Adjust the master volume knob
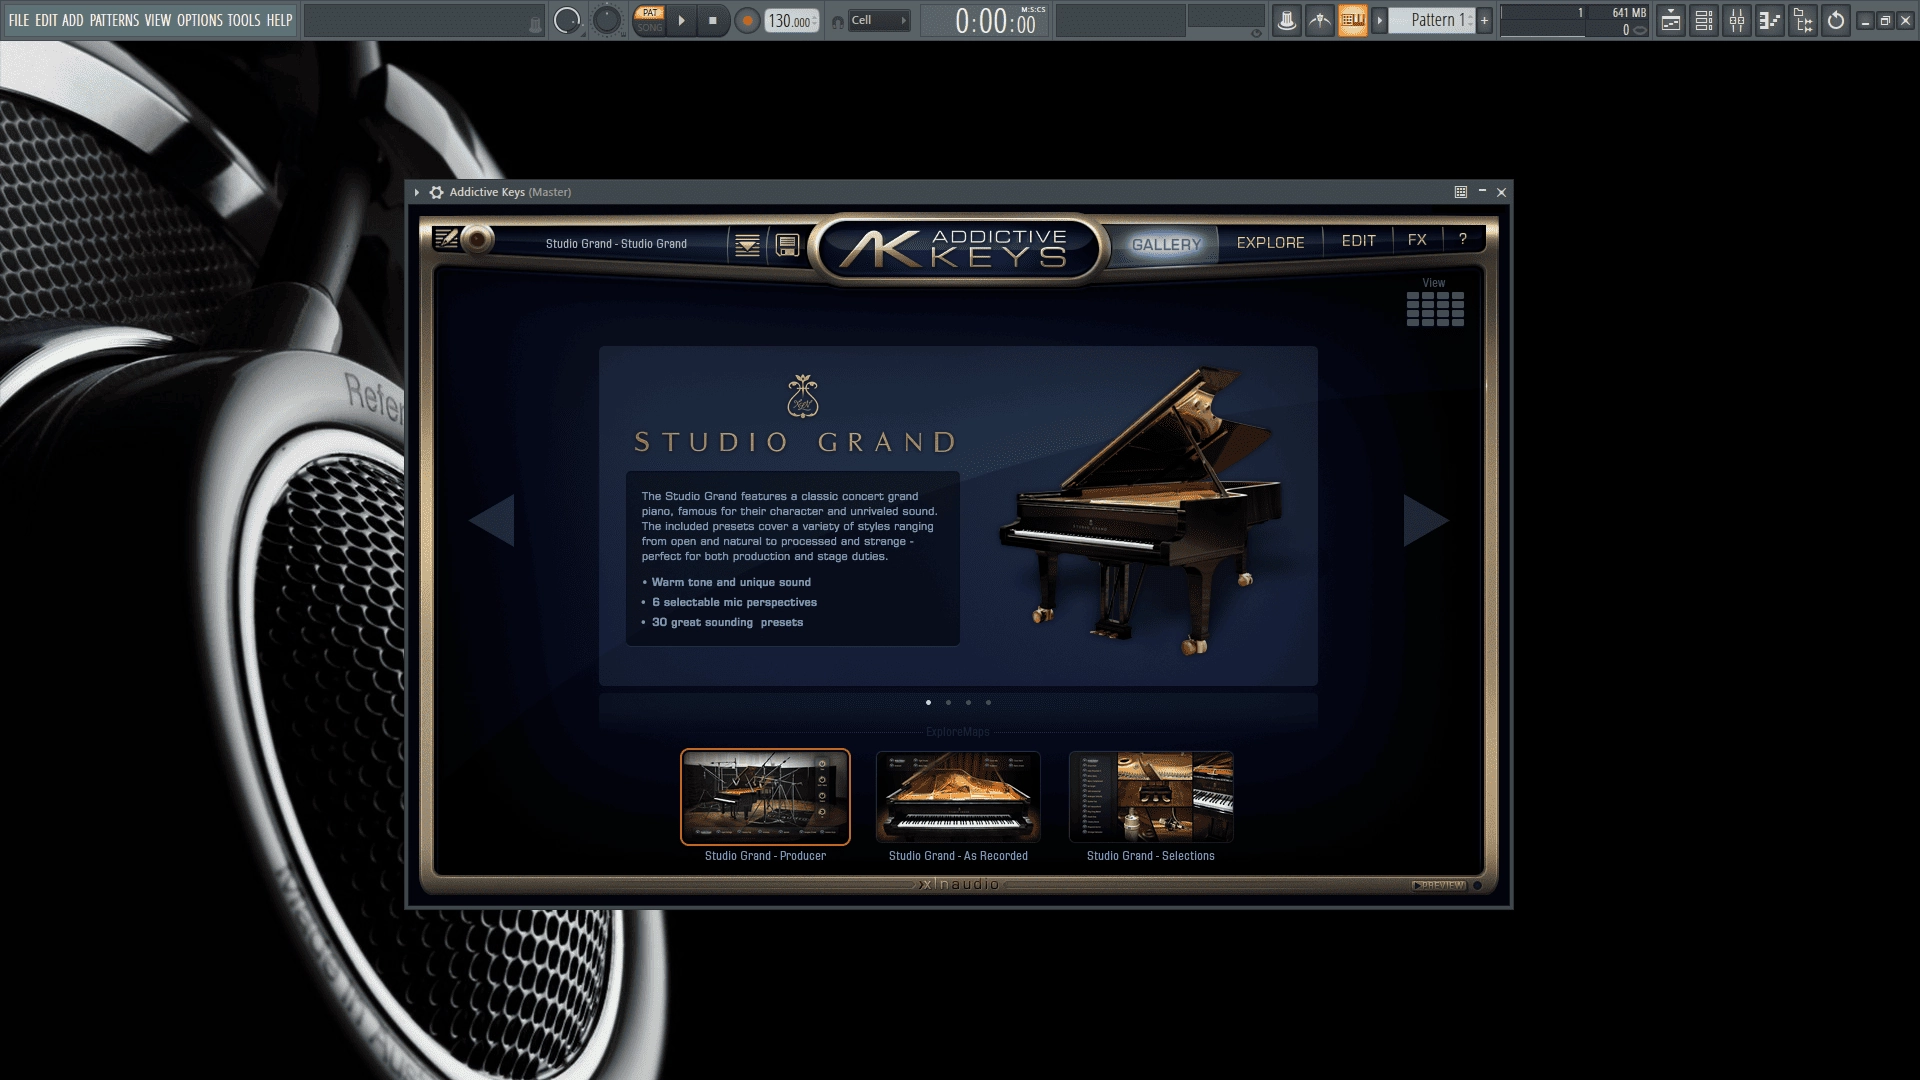Screen dimensions: 1920x1080 [x=567, y=20]
